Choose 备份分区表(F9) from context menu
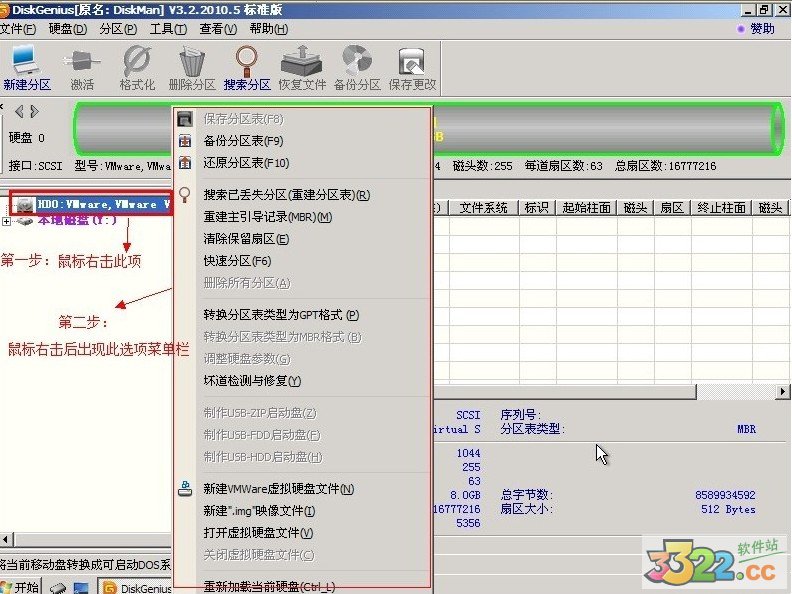 (303, 141)
